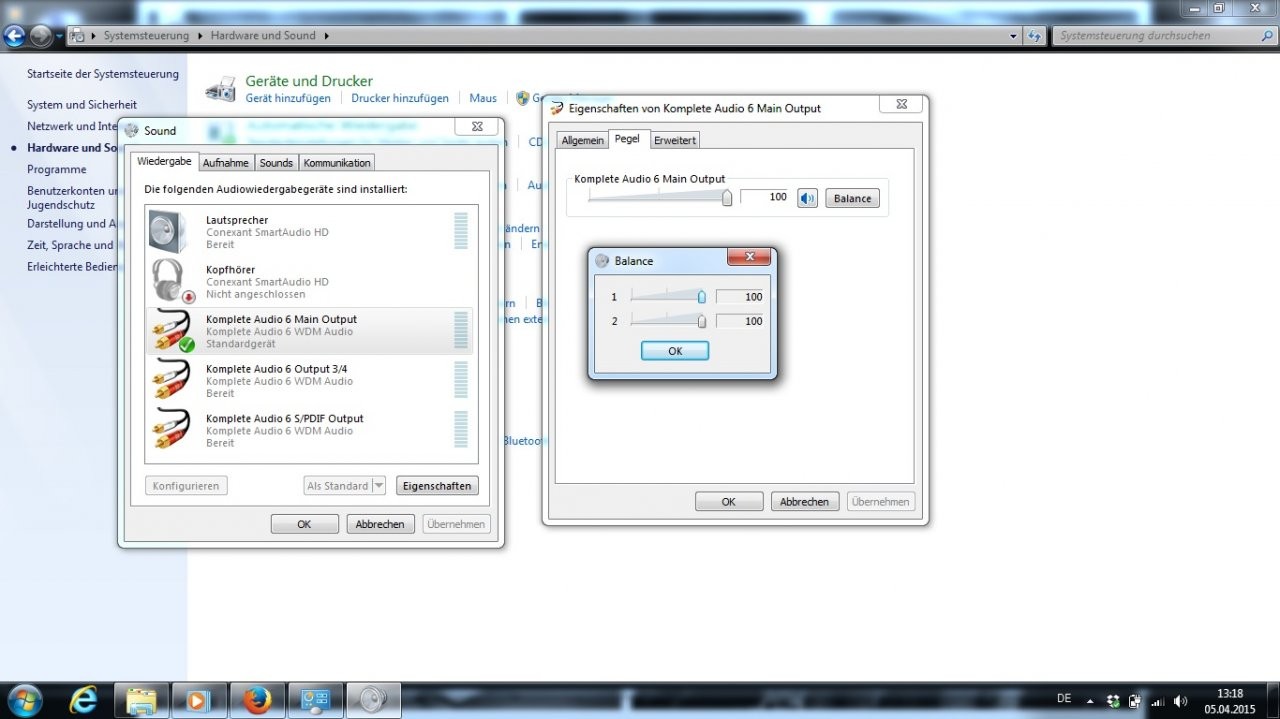Image resolution: width=1280 pixels, height=719 pixels.
Task: Open Internet Explorer from the taskbar
Action: 84,700
